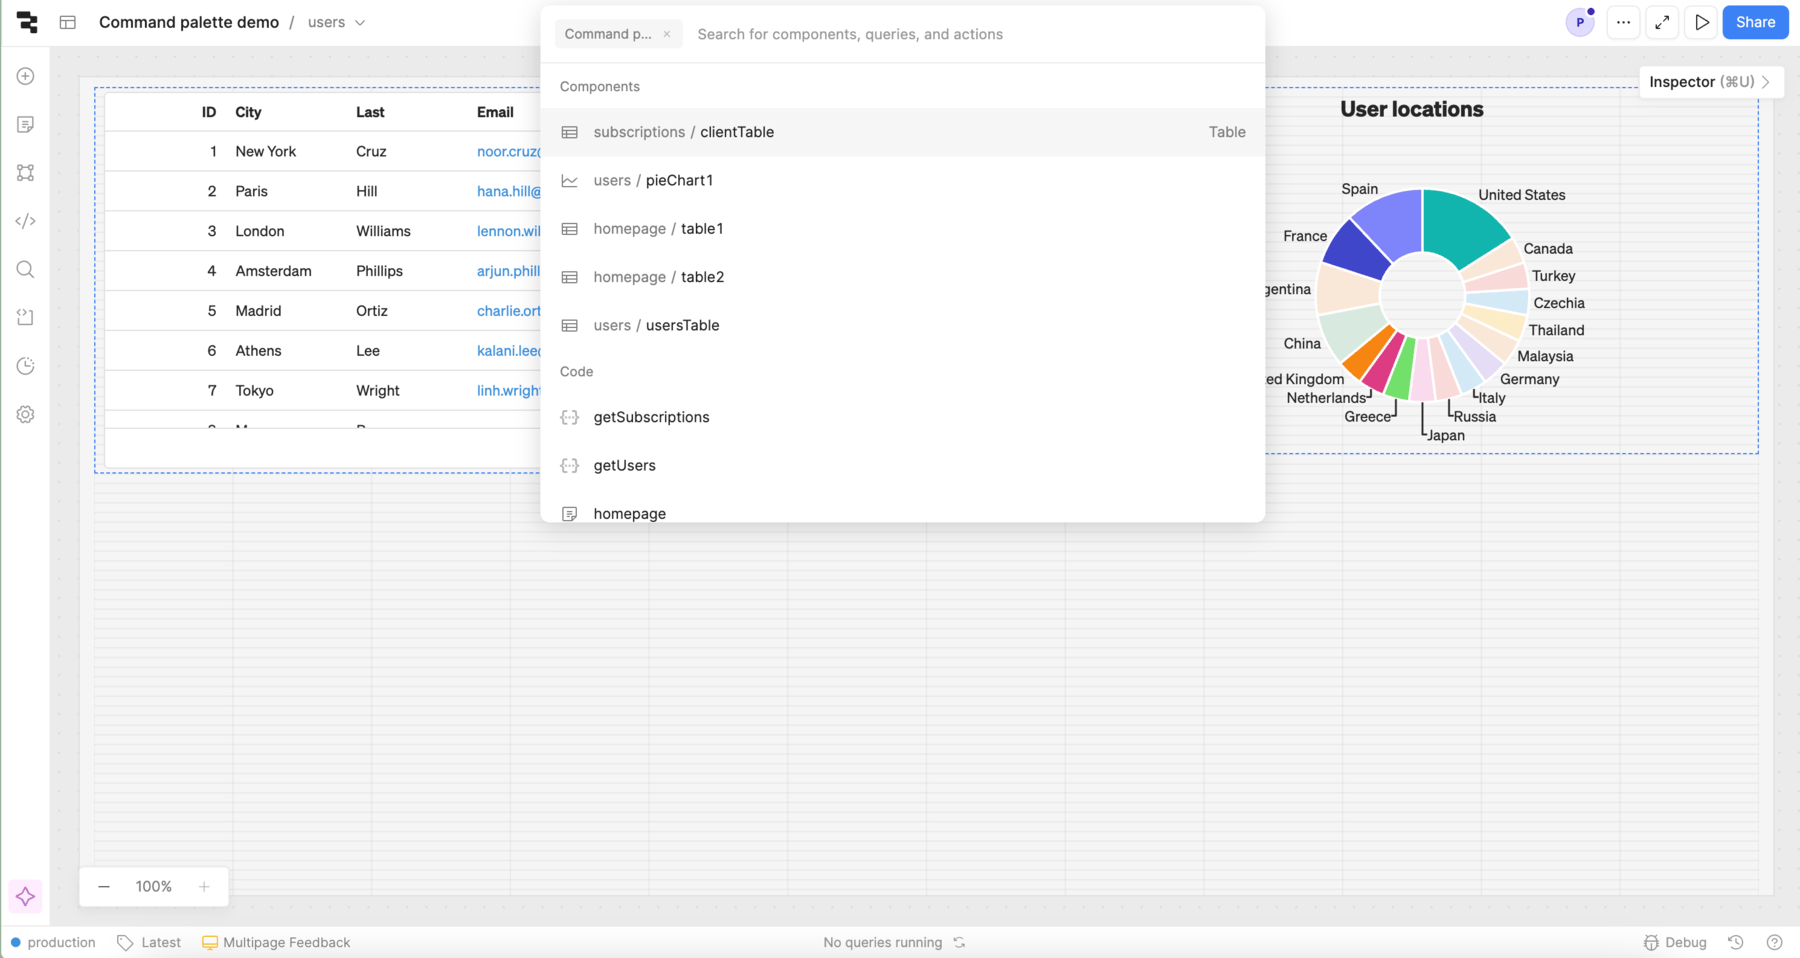
Task: Open the Debug console
Action: pyautogui.click(x=1675, y=942)
